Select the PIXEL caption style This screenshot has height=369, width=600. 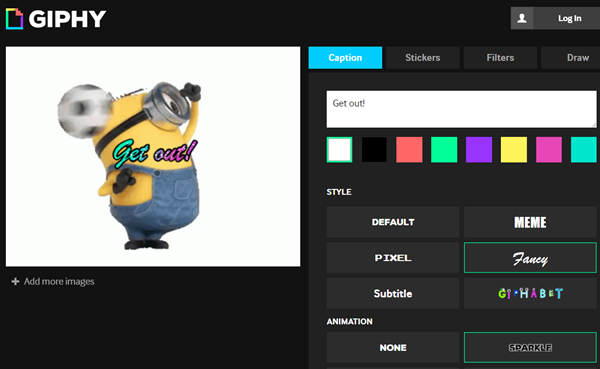(x=393, y=258)
